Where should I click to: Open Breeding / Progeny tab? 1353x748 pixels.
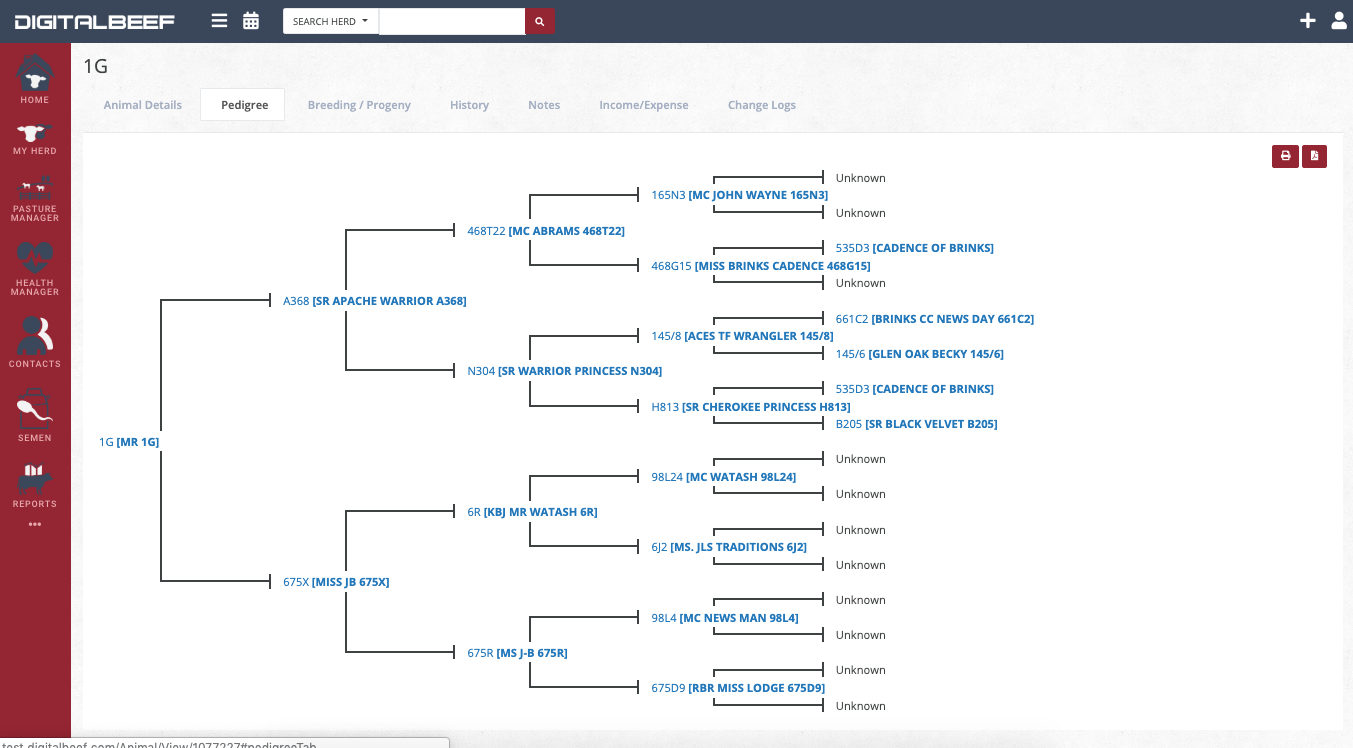point(359,105)
